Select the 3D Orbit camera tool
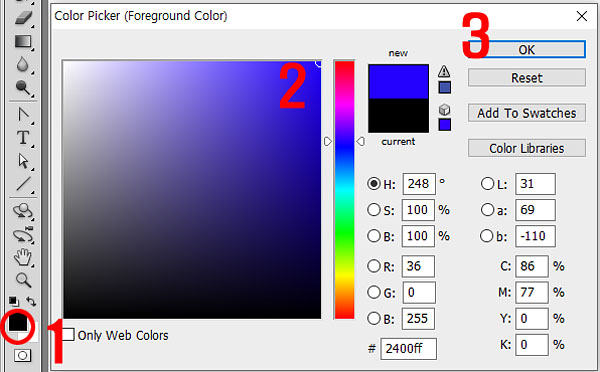Viewport: 600px width, 372px height. tap(23, 235)
